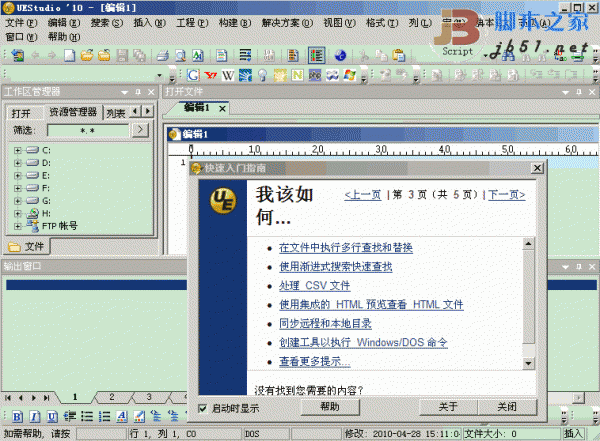This screenshot has width=600, height=441.
Task: Switch to the 资源管理器 tab
Action: (73, 112)
